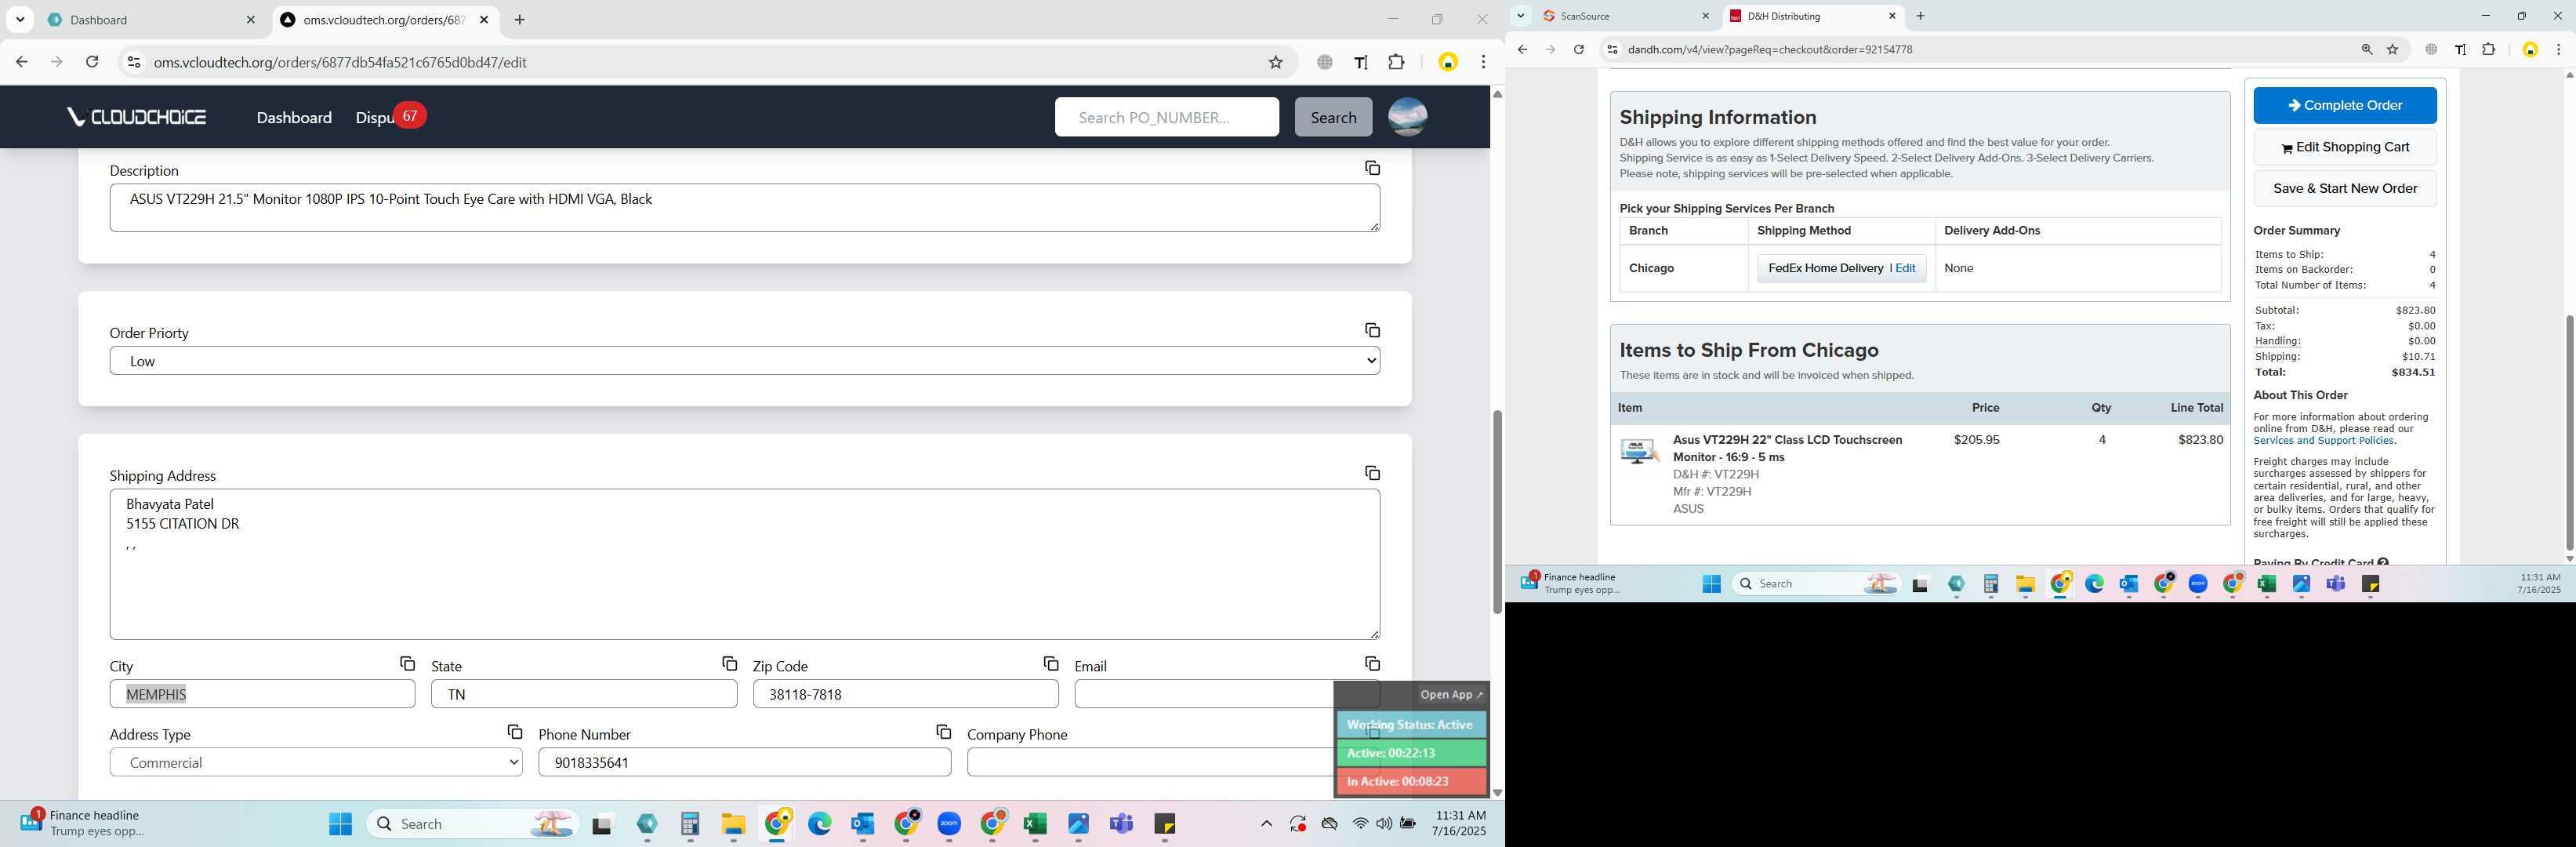
Task: Reload the oms.vcloudtech.org page
Action: click(92, 62)
